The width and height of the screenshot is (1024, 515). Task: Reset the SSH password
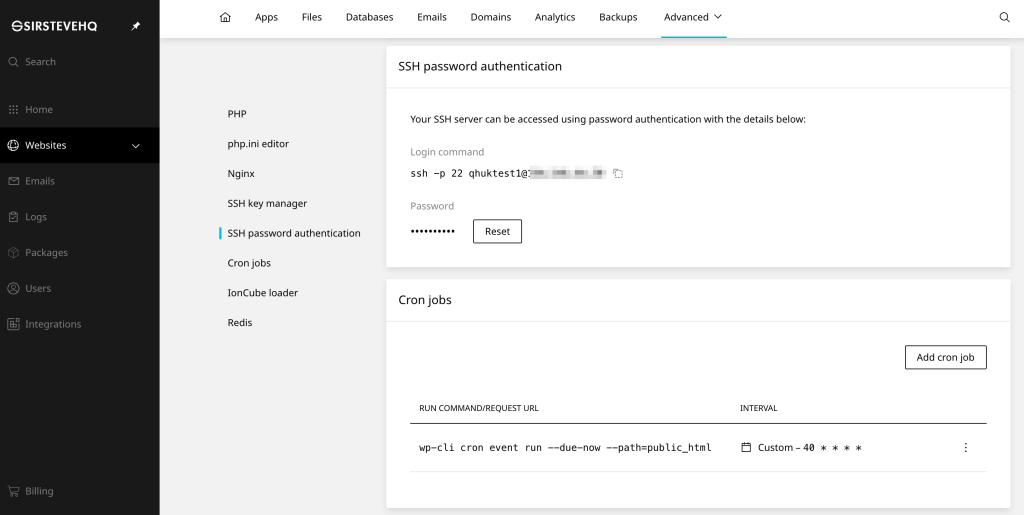(497, 231)
